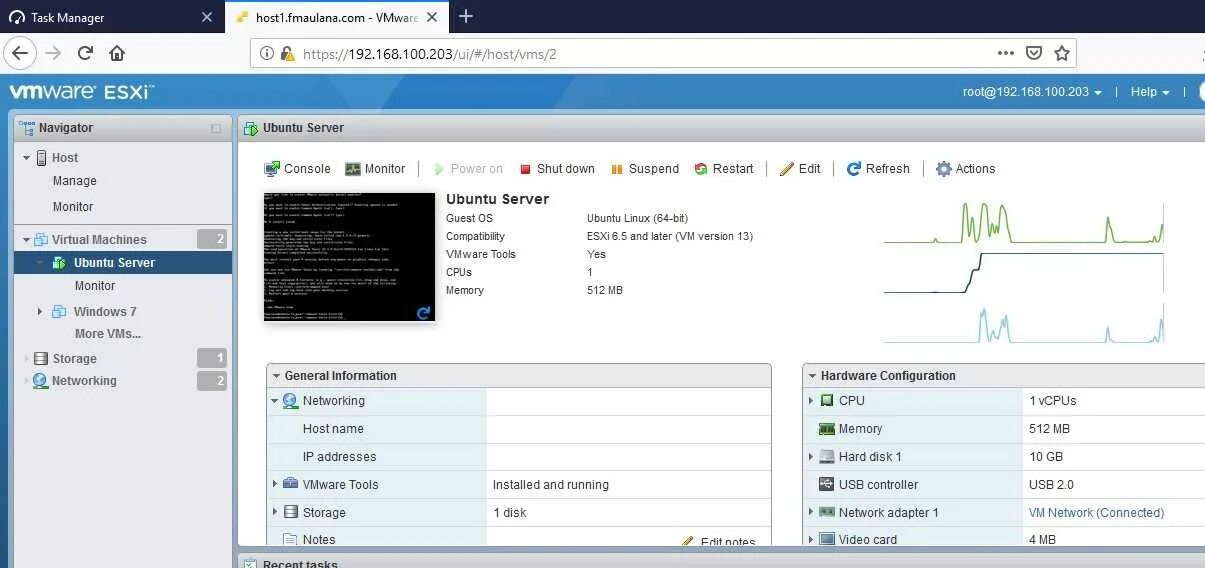Screen dimensions: 1205x568
Task: Bookmark this page with star
Action: [1062, 54]
